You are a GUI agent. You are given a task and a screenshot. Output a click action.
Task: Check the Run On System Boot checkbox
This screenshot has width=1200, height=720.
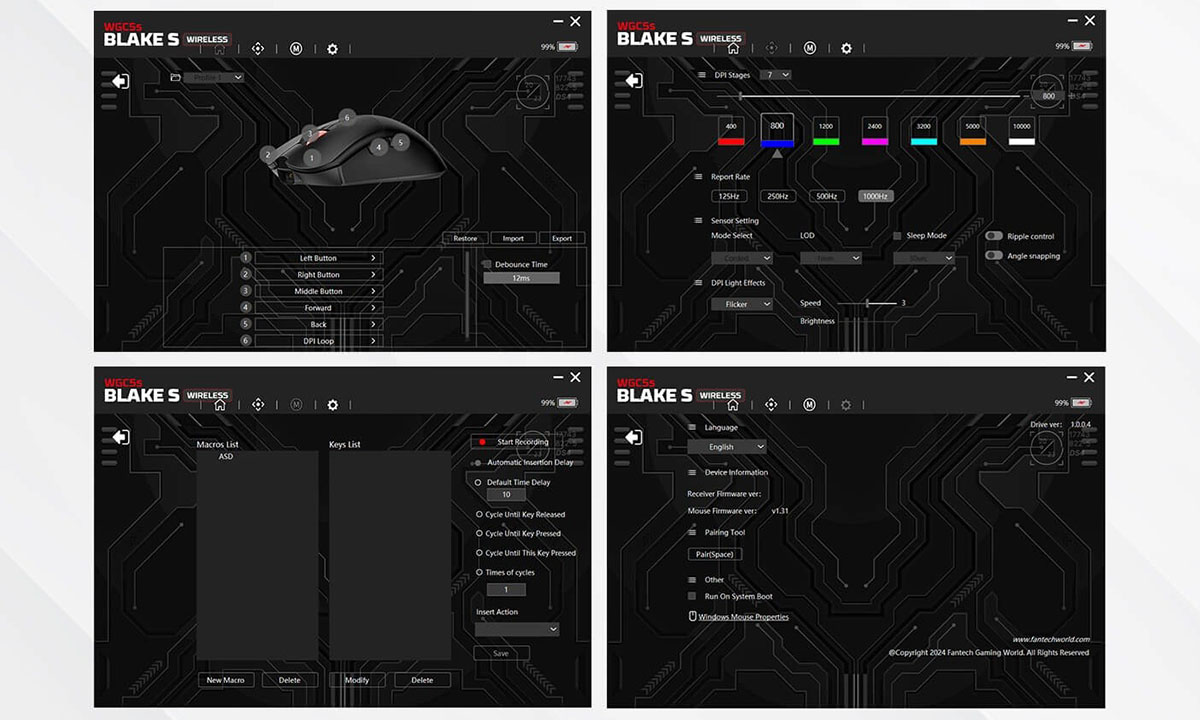(x=692, y=597)
